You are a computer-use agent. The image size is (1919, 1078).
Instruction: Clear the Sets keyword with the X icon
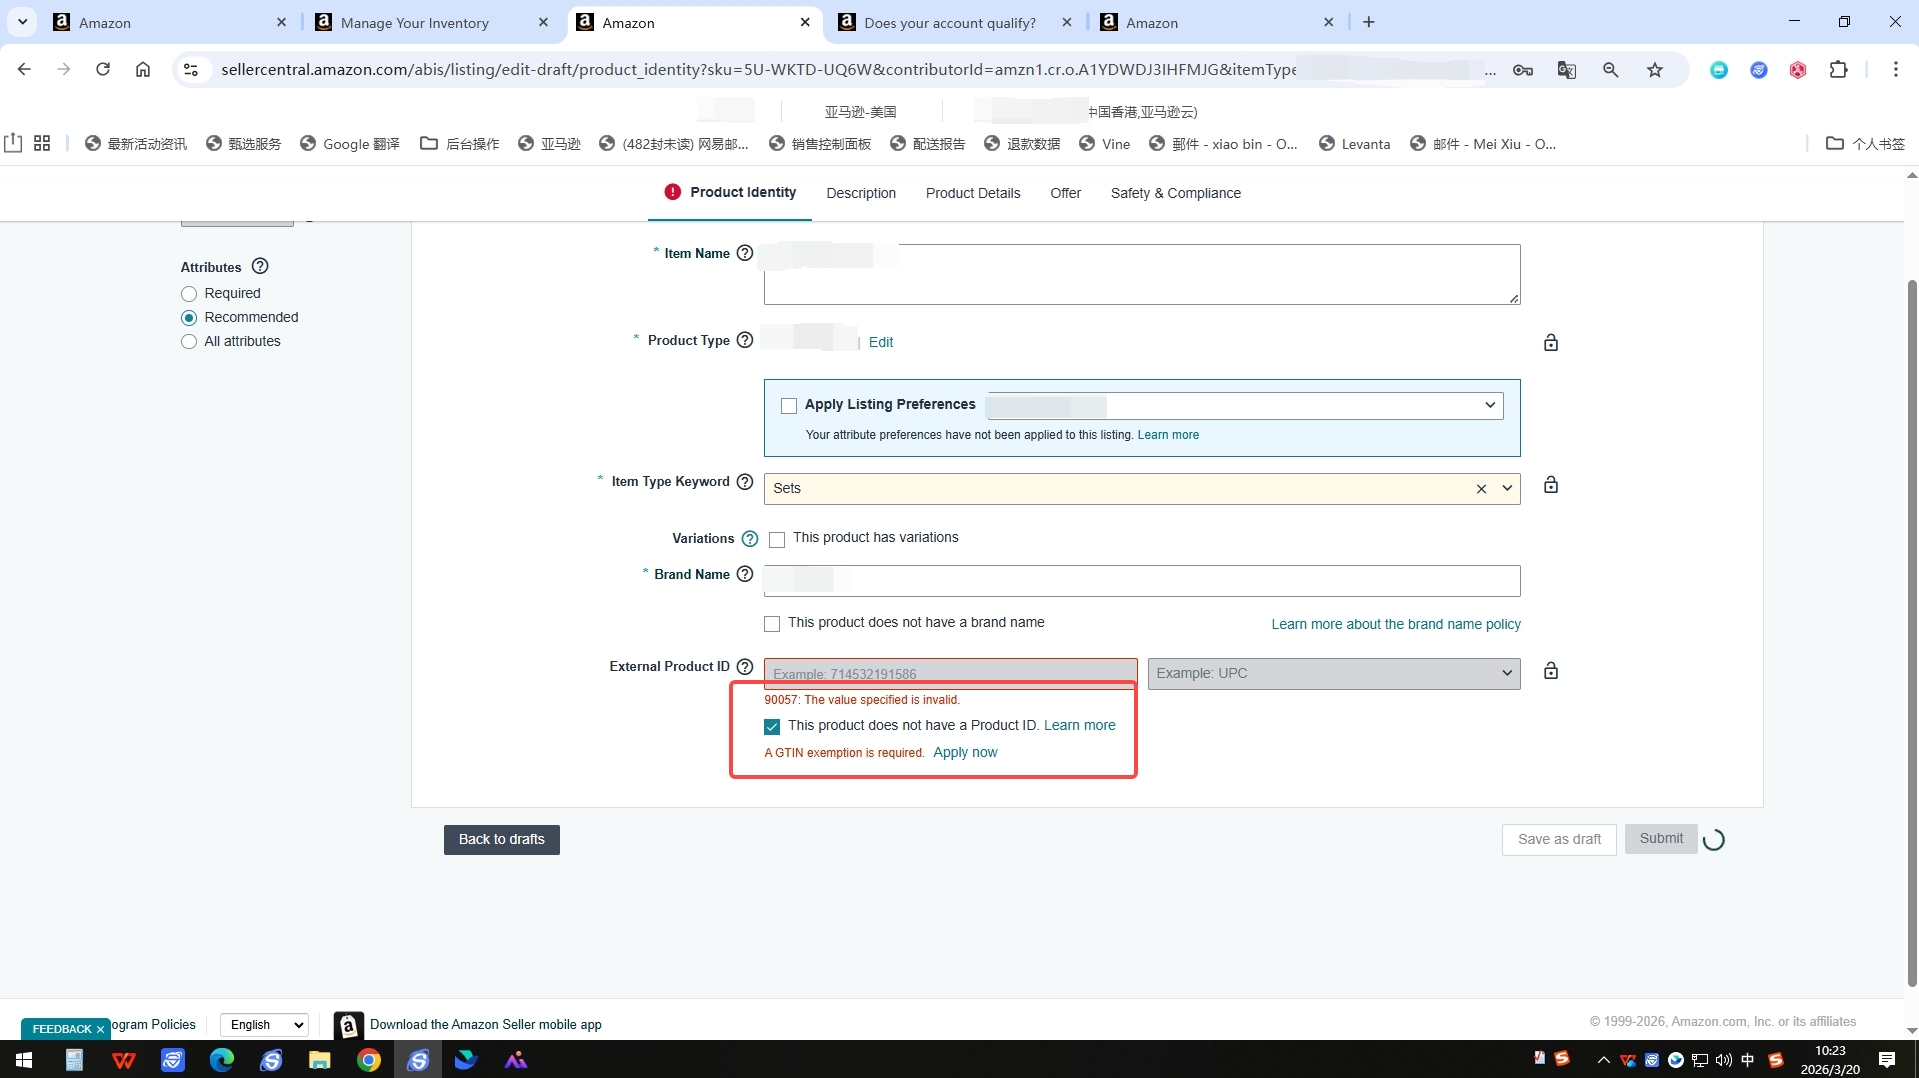(1481, 489)
